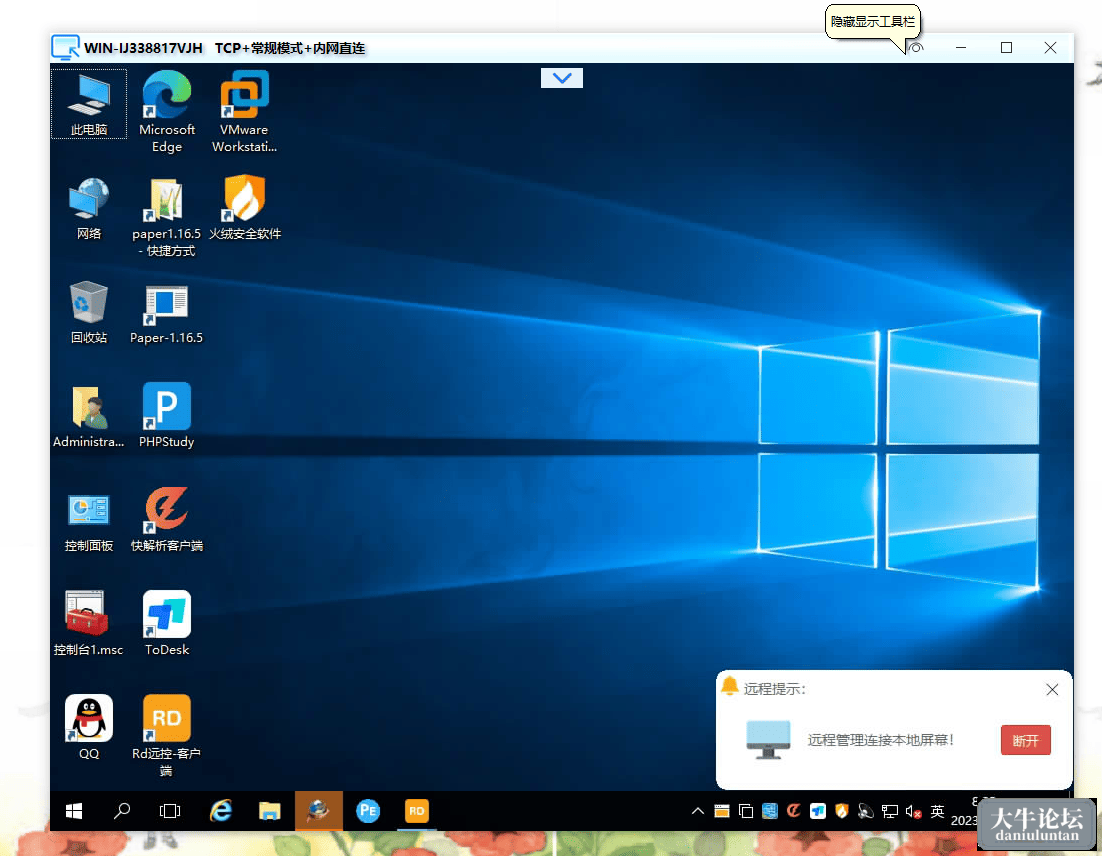Select the ToDesk desktop shortcut
The image size is (1102, 856).
(x=167, y=623)
